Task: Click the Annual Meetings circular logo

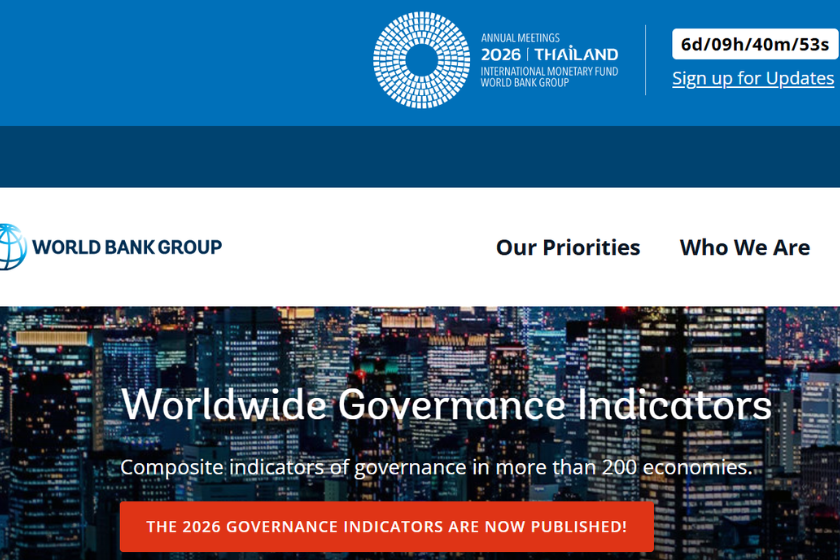Action: click(x=422, y=60)
